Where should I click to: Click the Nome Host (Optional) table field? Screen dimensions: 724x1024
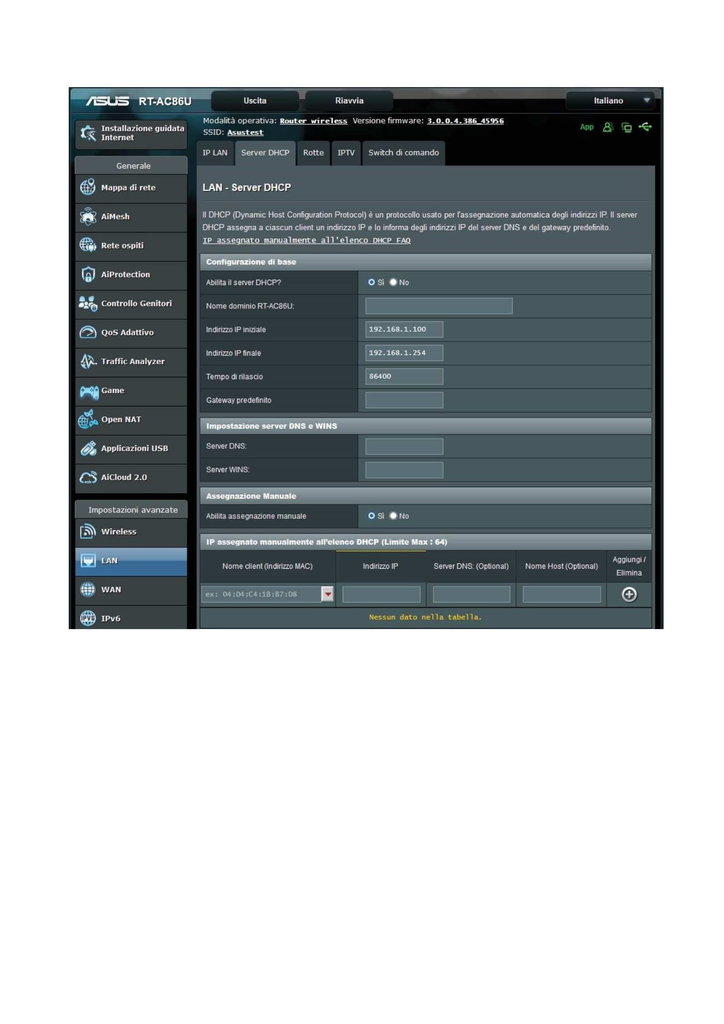pyautogui.click(x=561, y=594)
